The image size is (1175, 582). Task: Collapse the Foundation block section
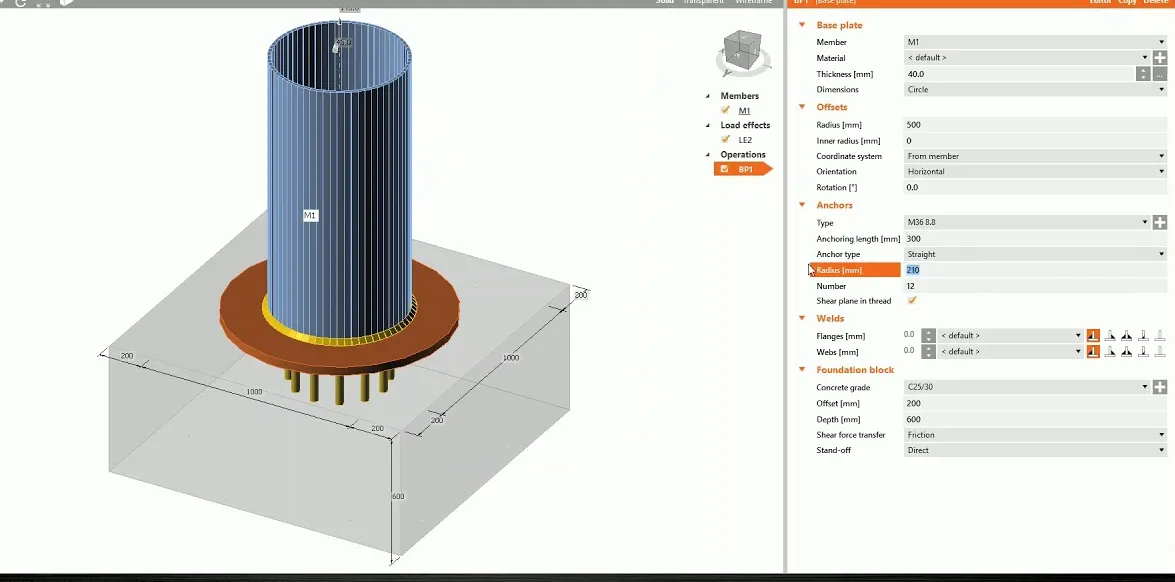pos(803,369)
